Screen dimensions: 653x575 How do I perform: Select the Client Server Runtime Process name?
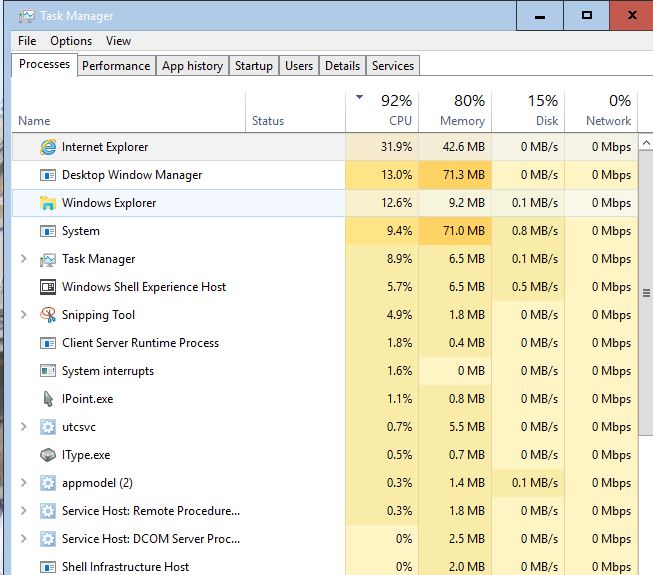point(140,343)
